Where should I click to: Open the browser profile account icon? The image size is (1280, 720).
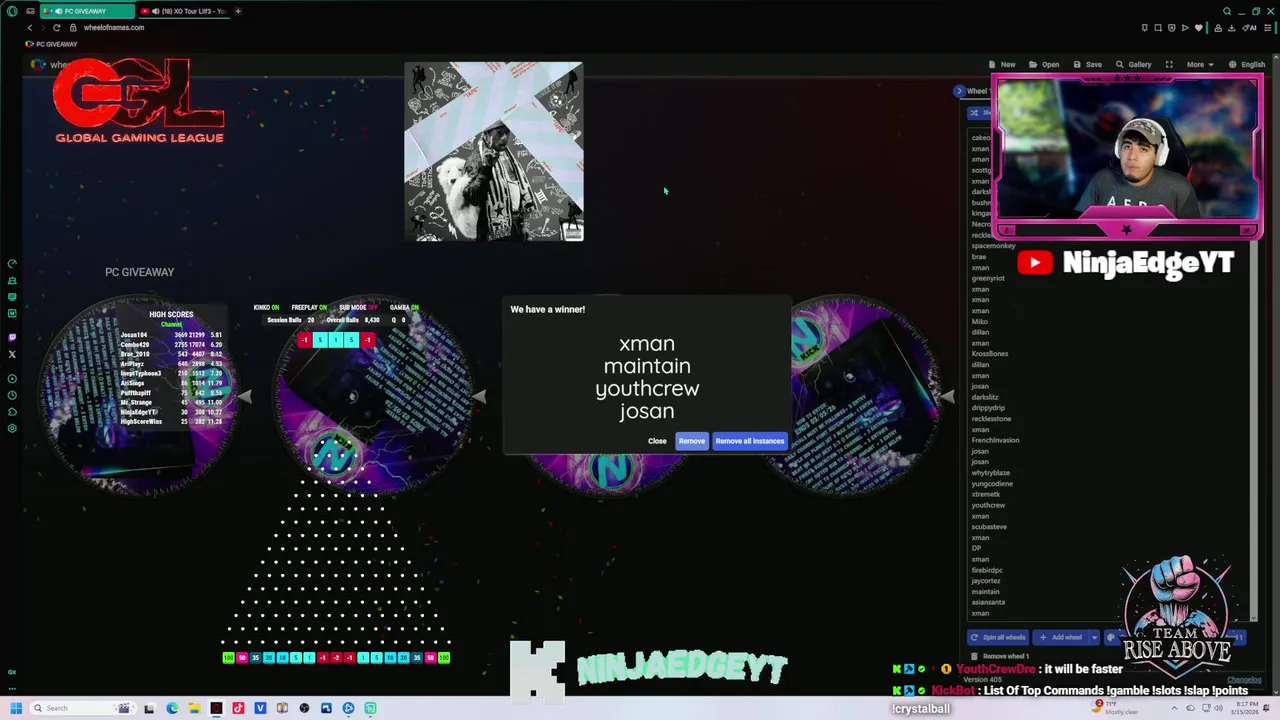[x=1218, y=28]
